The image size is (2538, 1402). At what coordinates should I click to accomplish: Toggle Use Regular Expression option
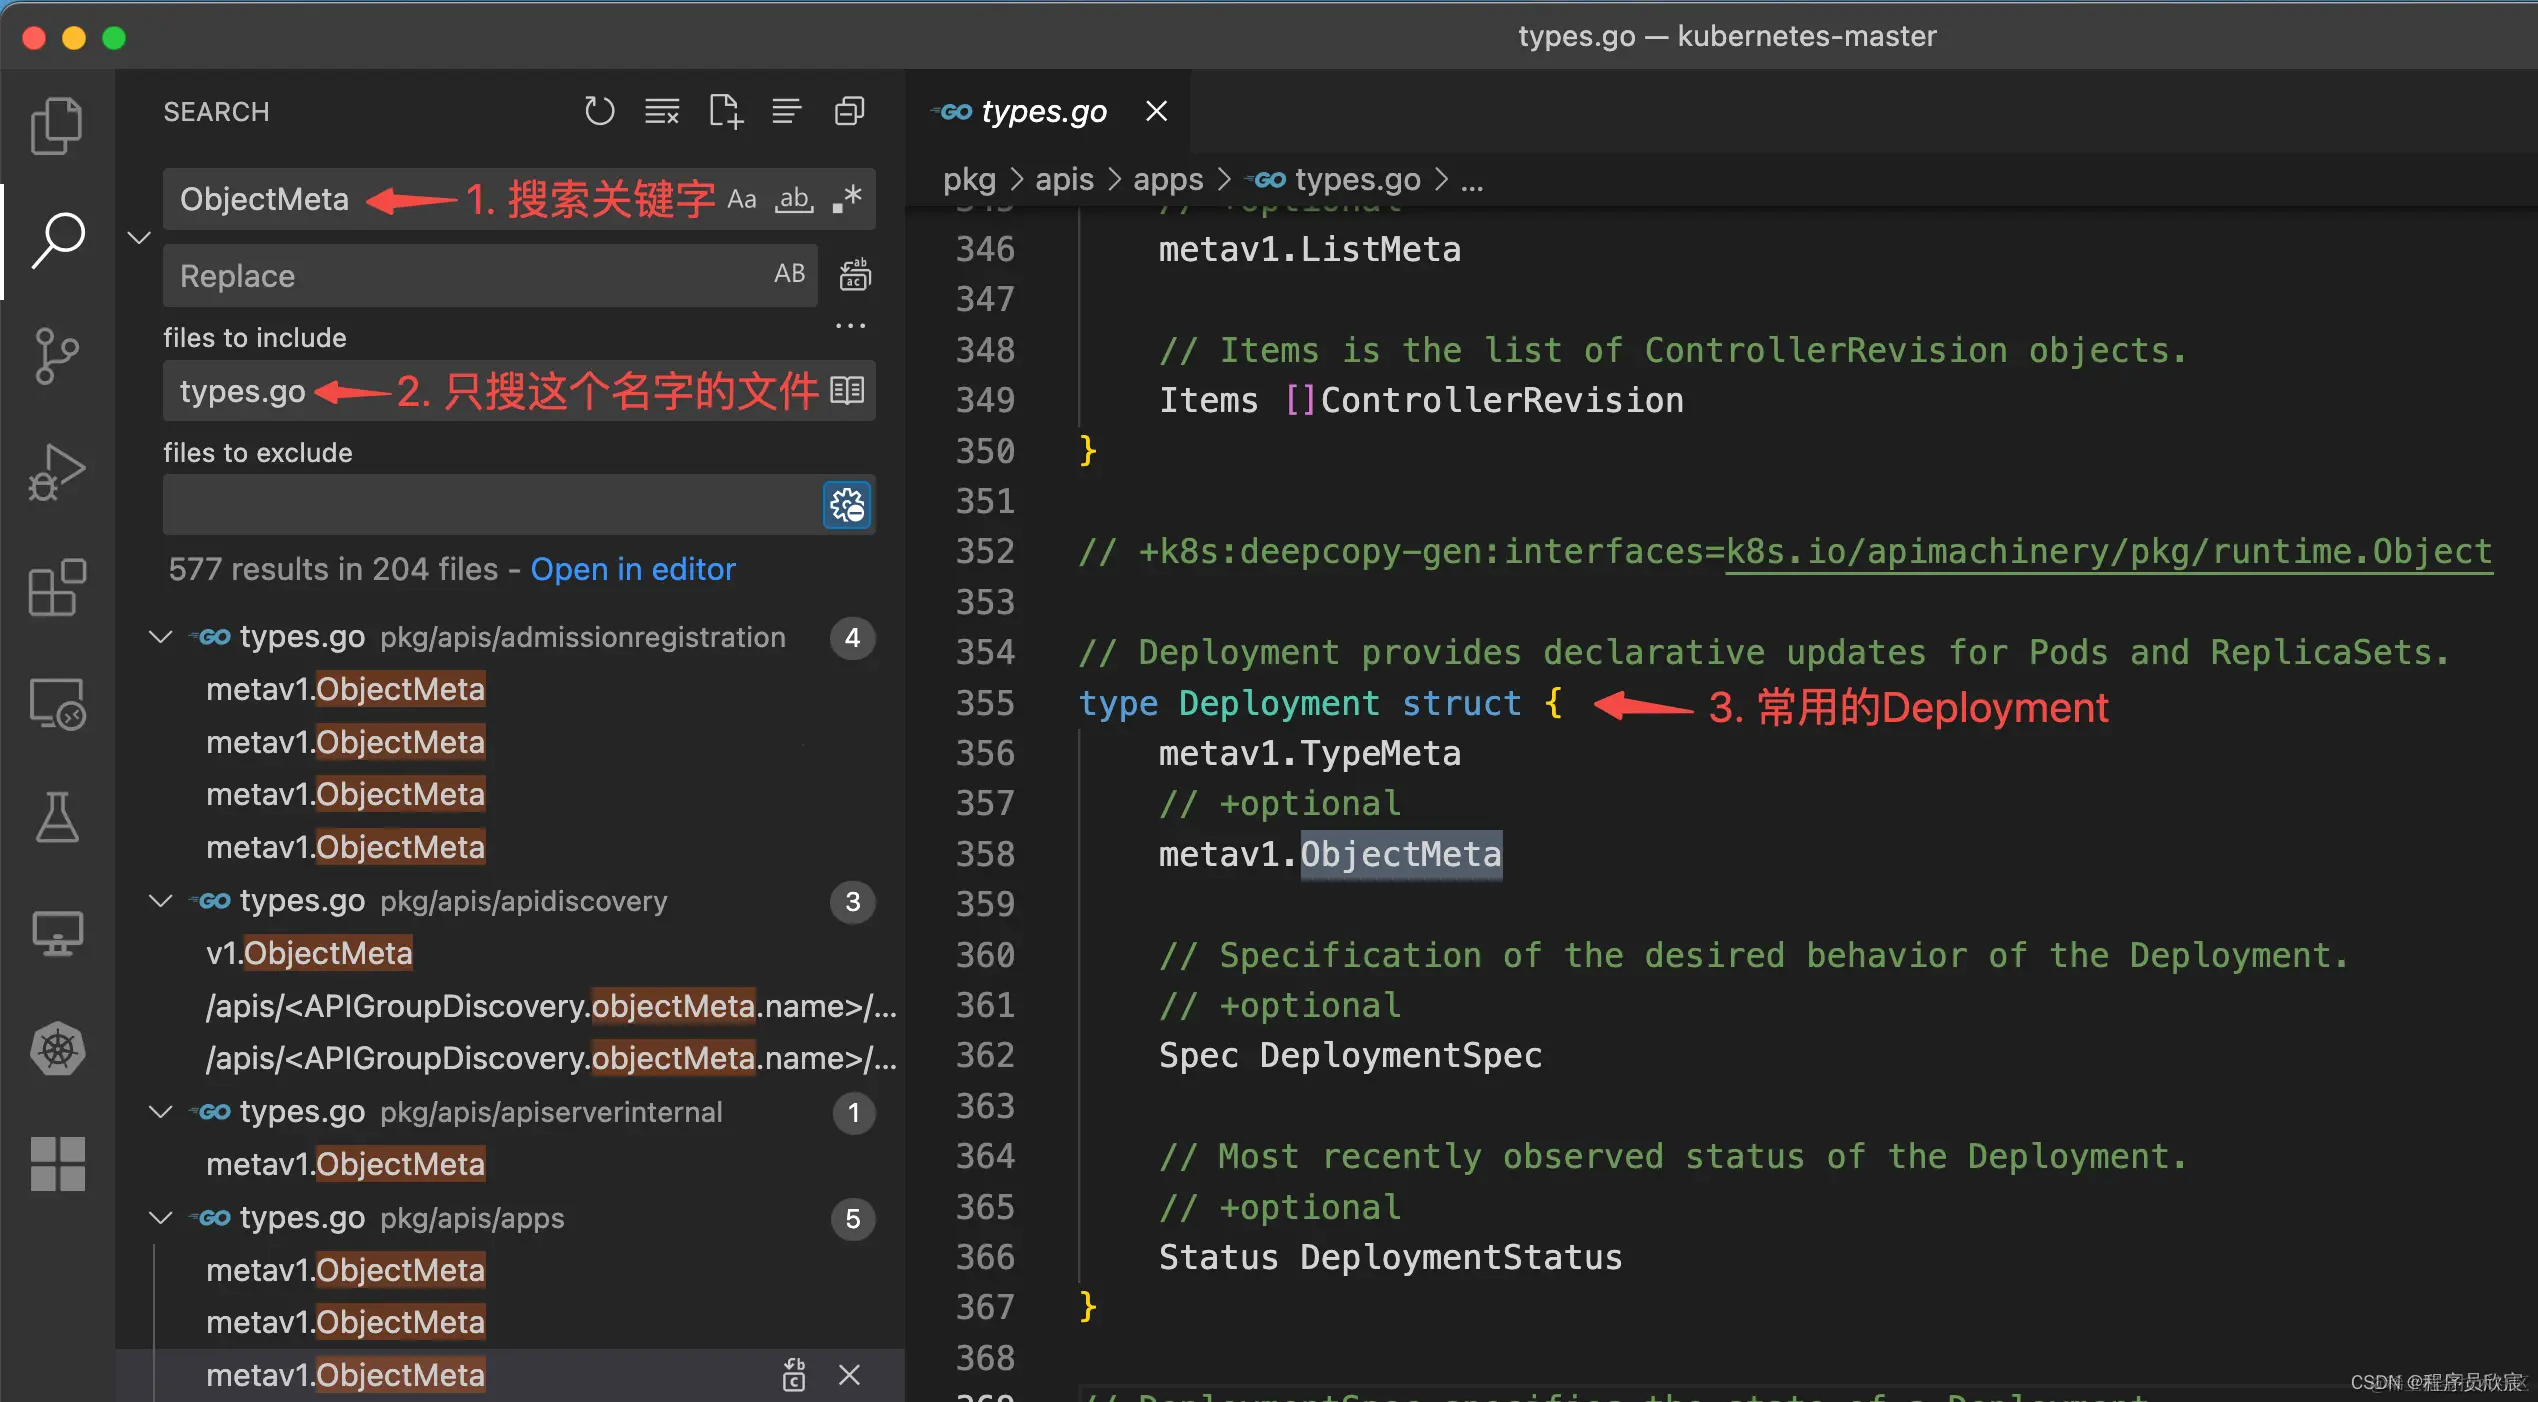[x=847, y=199]
